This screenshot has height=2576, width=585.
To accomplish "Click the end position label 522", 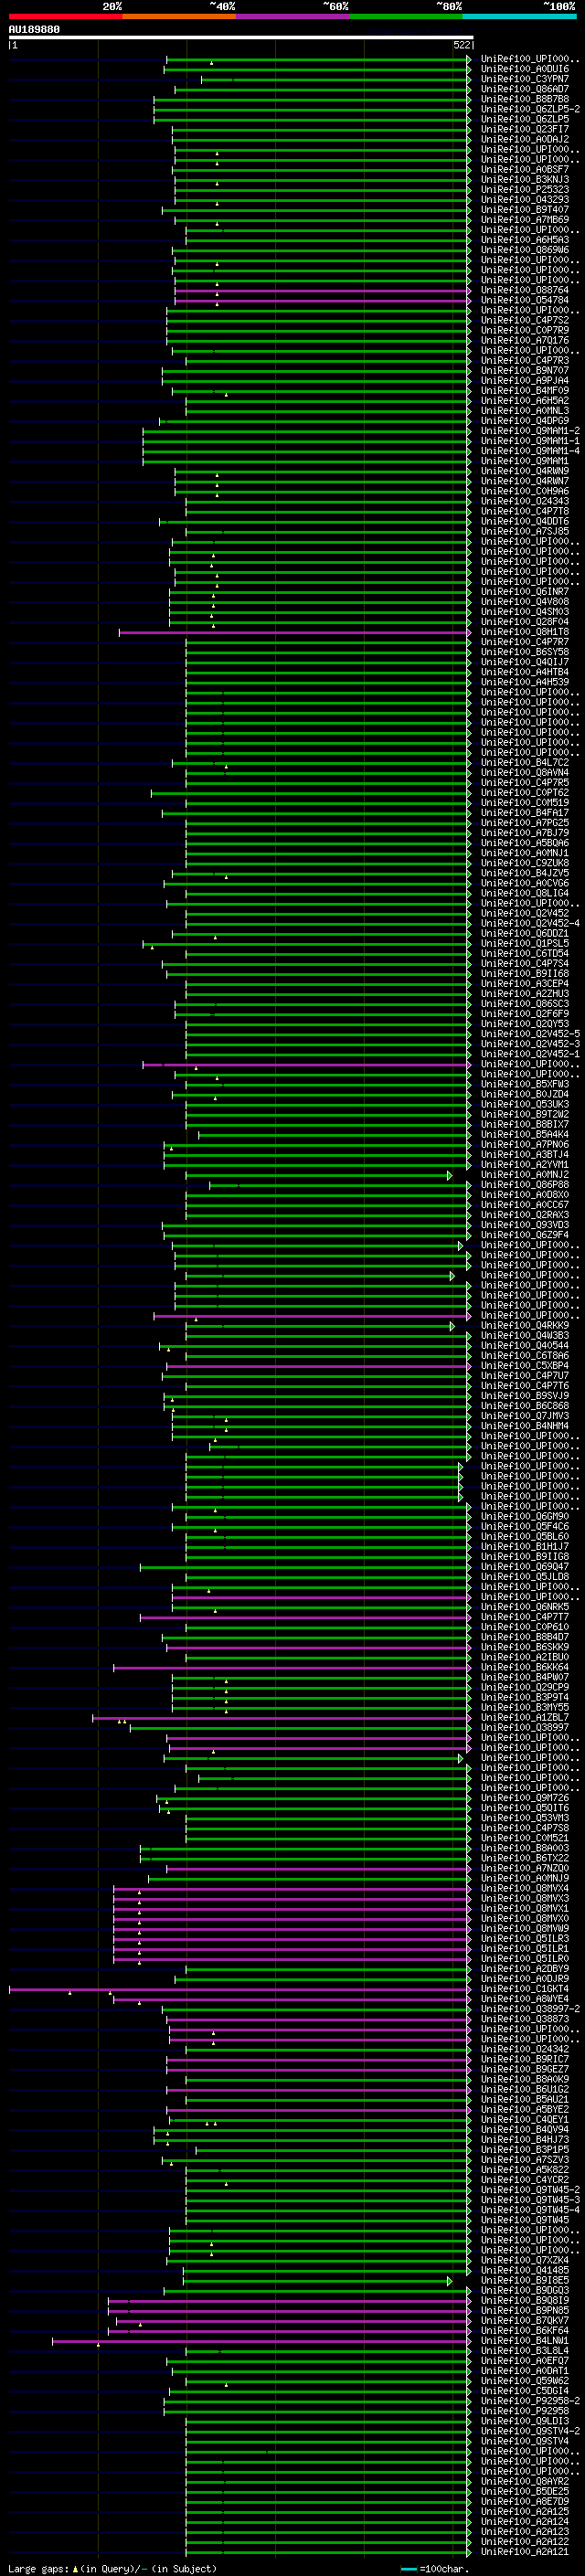I will pos(462,45).
